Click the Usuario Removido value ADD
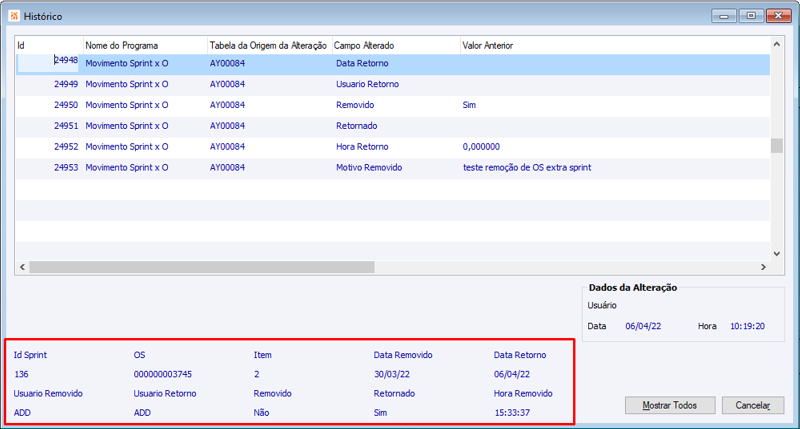Image resolution: width=800 pixels, height=429 pixels. point(22,413)
